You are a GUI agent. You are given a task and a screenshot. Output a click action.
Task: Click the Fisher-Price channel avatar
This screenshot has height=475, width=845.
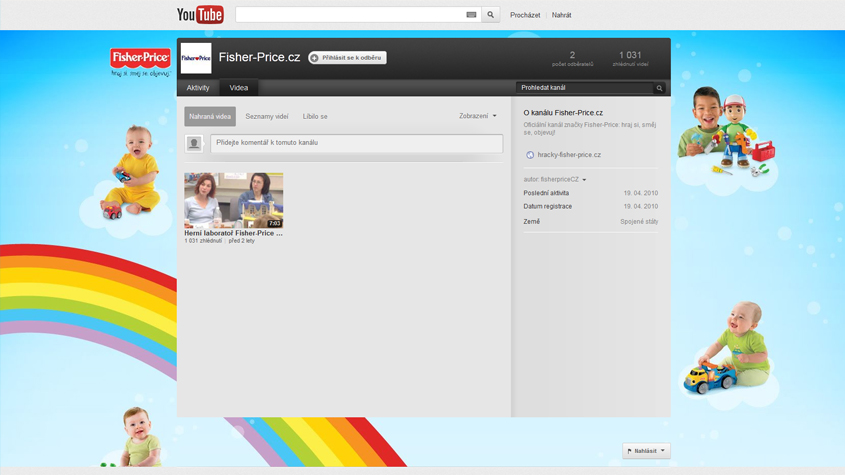[x=196, y=58]
